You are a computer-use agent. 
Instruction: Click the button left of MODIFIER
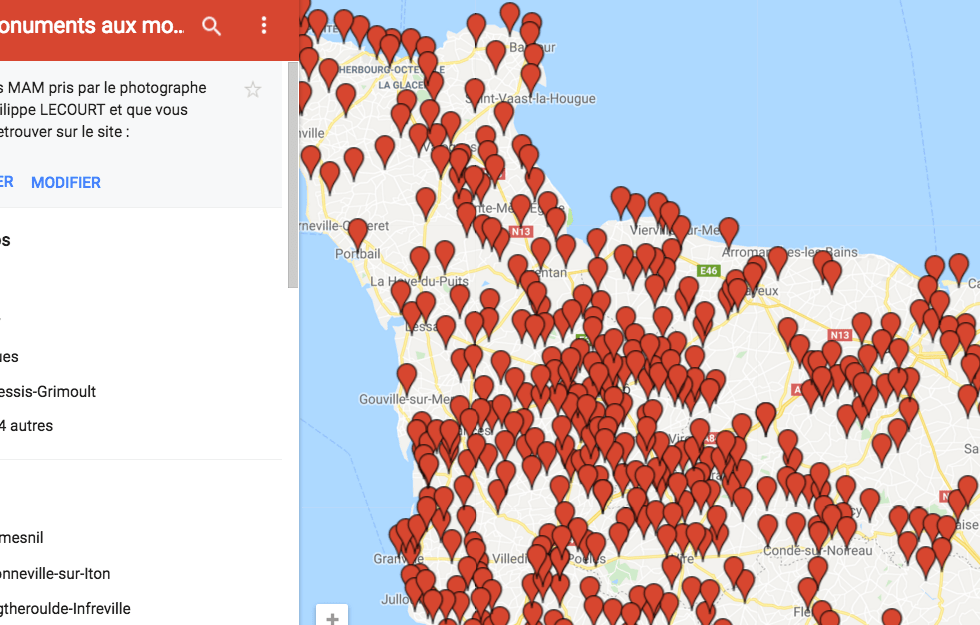pyautogui.click(x=6, y=182)
